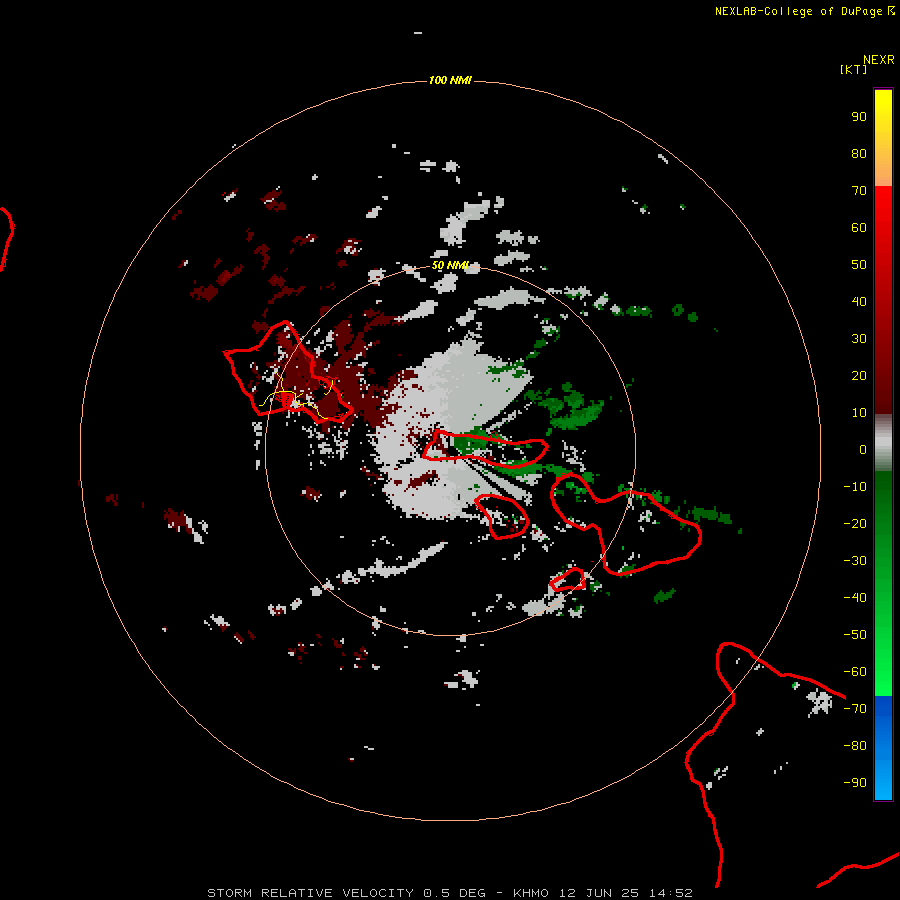Image resolution: width=900 pixels, height=900 pixels.
Task: Click the -20 scale label
Action: coord(855,523)
